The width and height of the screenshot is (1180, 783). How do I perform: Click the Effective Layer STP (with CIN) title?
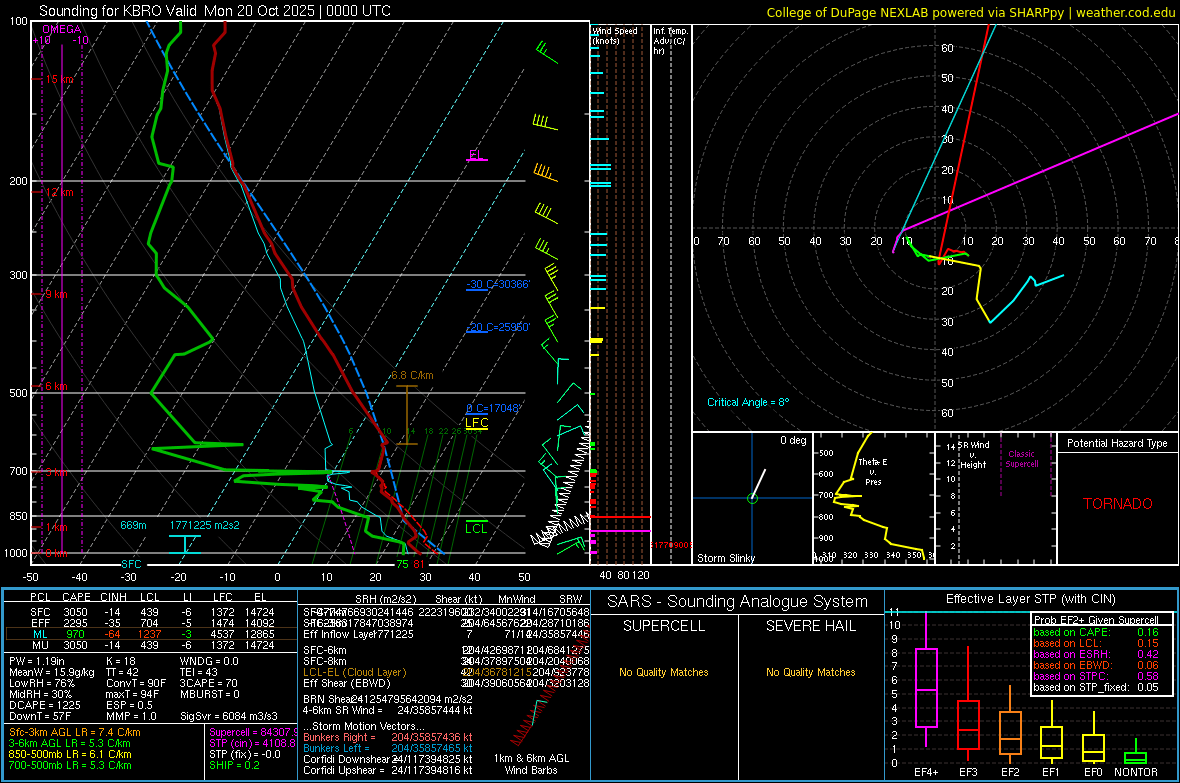(1030, 599)
